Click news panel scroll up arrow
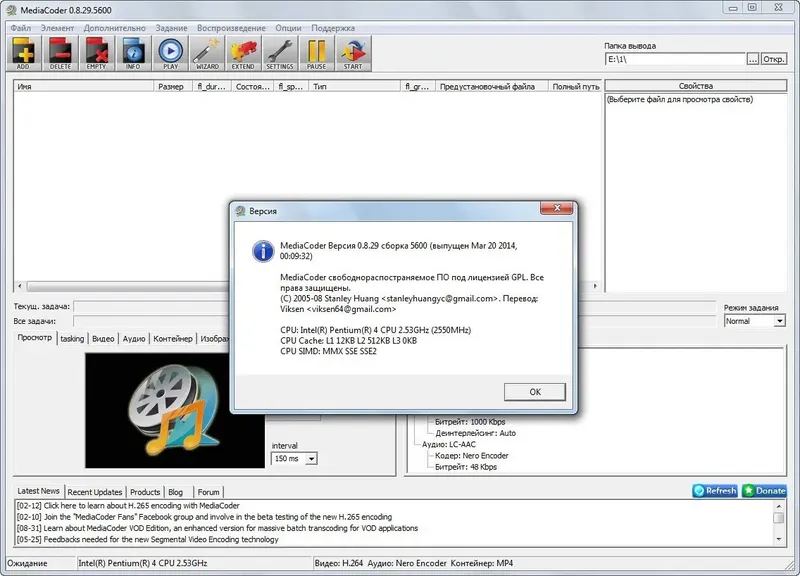This screenshot has height=576, width=800. coord(779,506)
